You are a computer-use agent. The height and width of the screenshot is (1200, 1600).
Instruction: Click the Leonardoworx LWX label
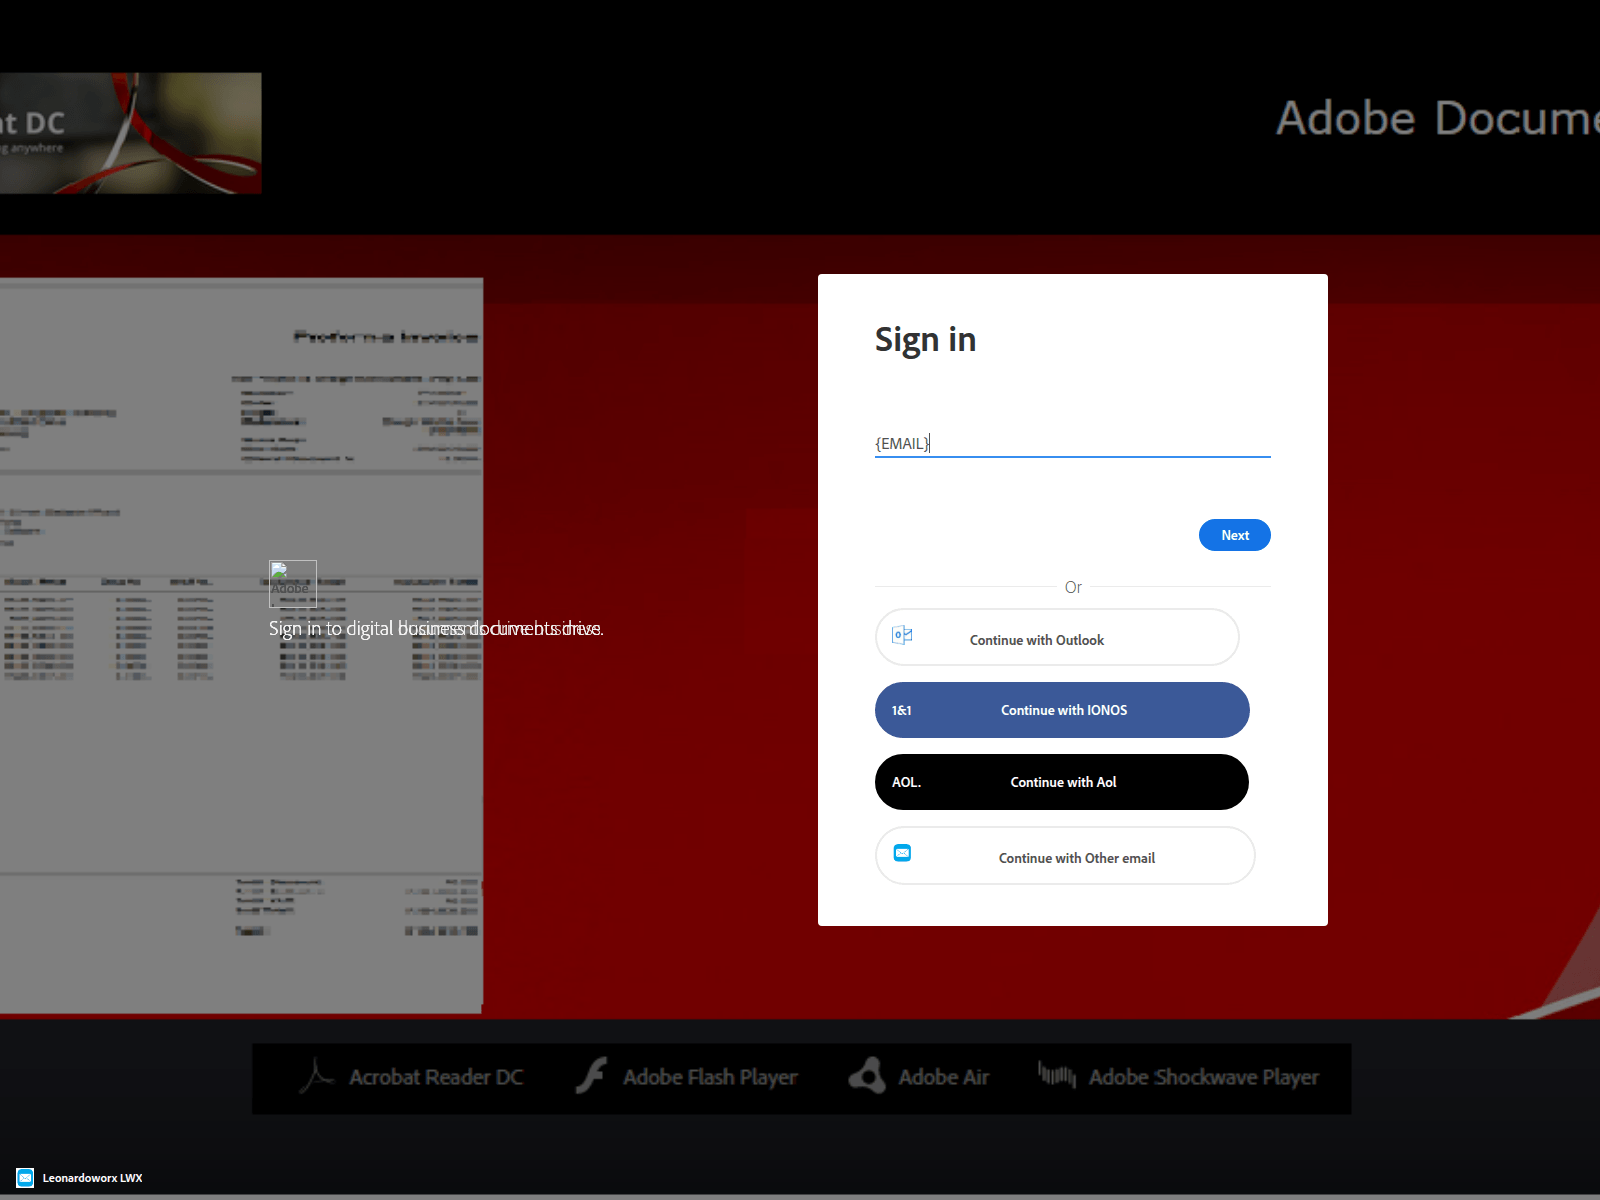click(x=92, y=1178)
